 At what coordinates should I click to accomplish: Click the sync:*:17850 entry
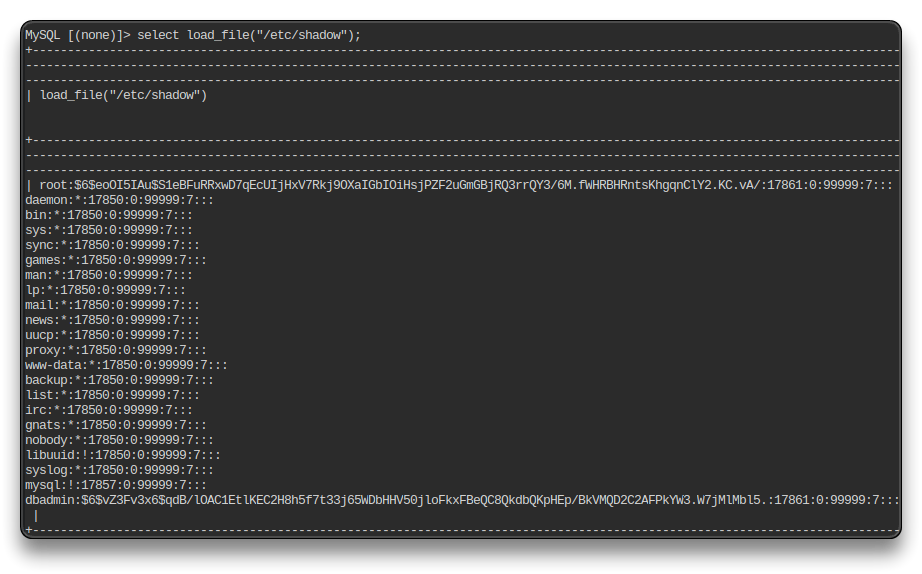[112, 245]
